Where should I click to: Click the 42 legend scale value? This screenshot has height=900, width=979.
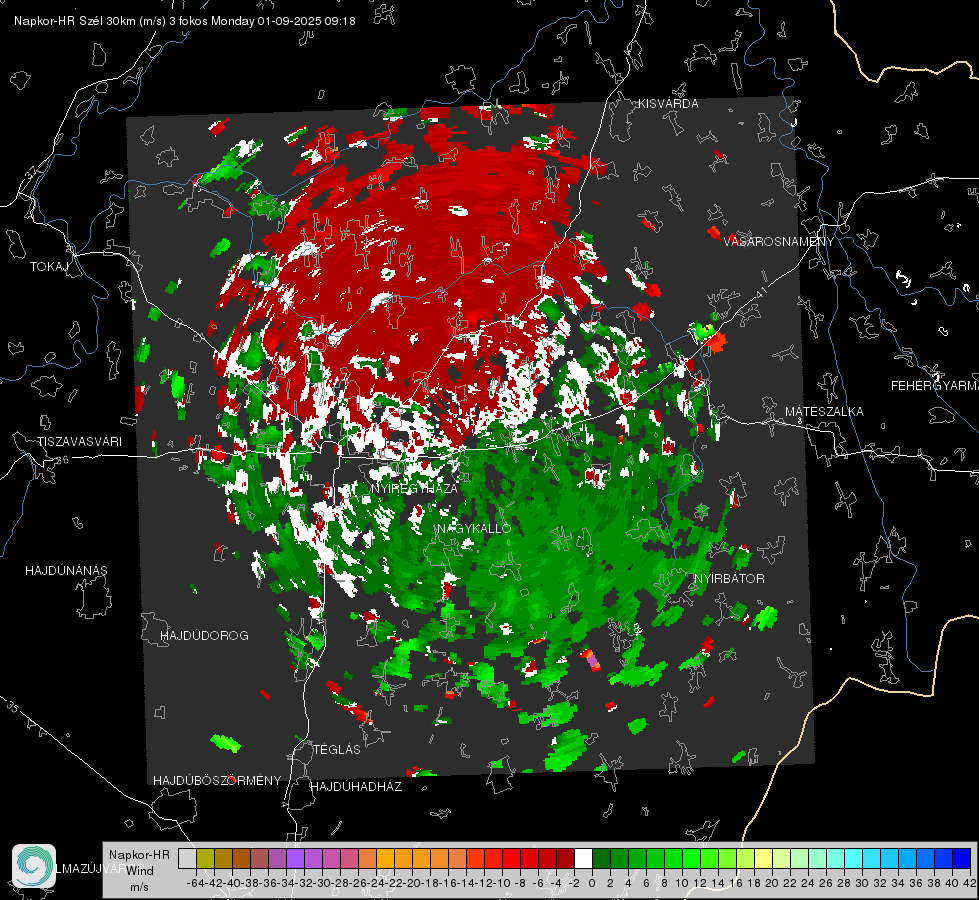coord(969,883)
